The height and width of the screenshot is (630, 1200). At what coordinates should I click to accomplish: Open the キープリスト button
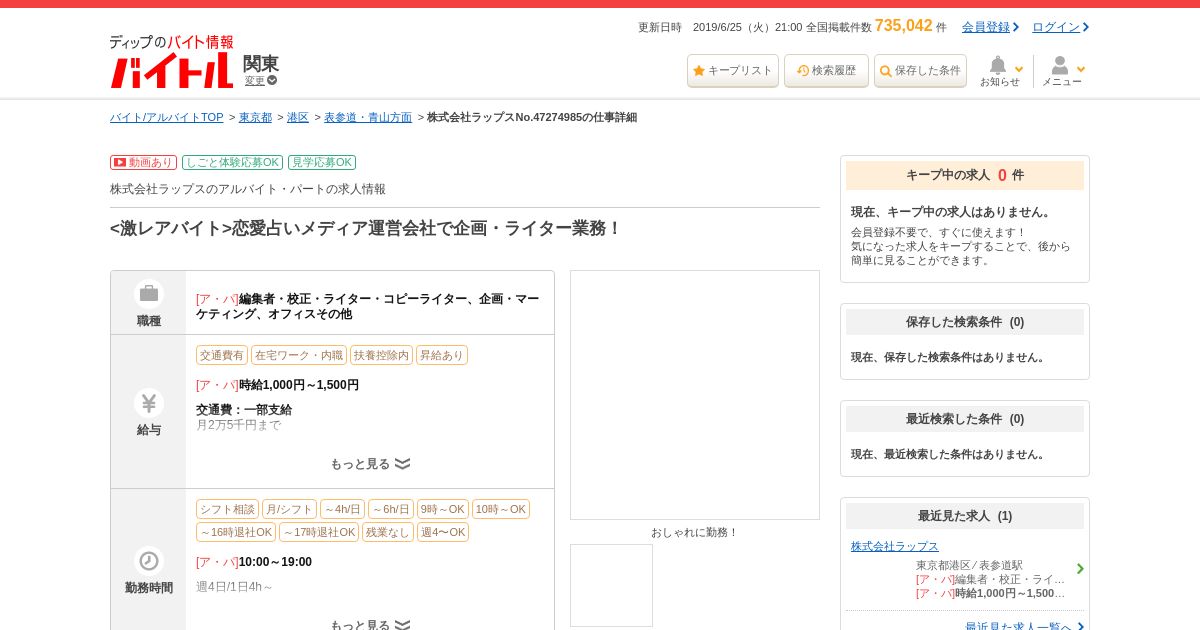point(733,71)
